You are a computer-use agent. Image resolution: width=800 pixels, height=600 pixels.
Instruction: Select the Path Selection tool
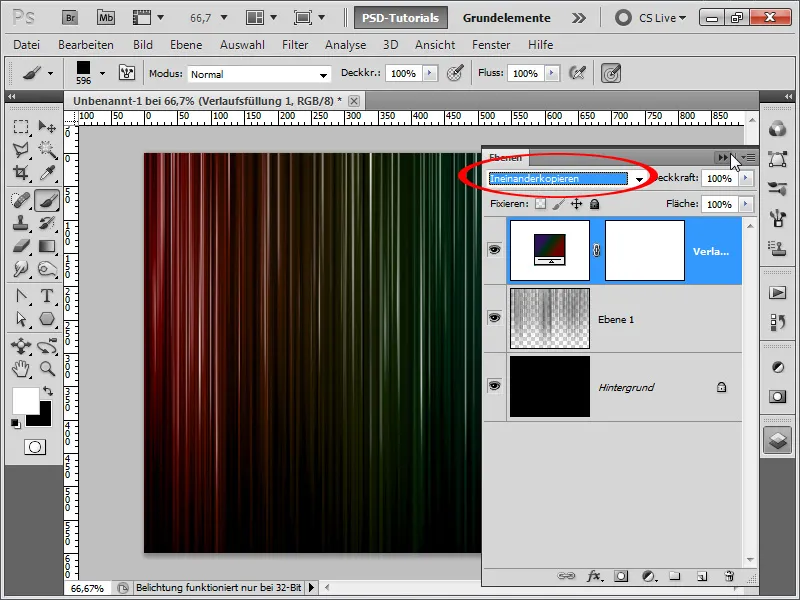[x=21, y=319]
